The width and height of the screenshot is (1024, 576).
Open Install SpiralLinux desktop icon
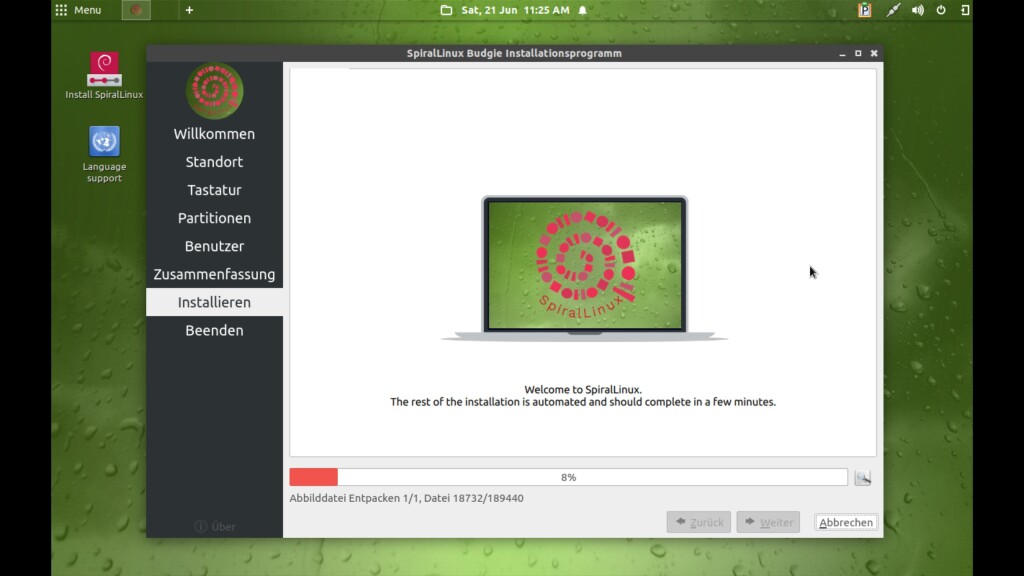pos(104,76)
